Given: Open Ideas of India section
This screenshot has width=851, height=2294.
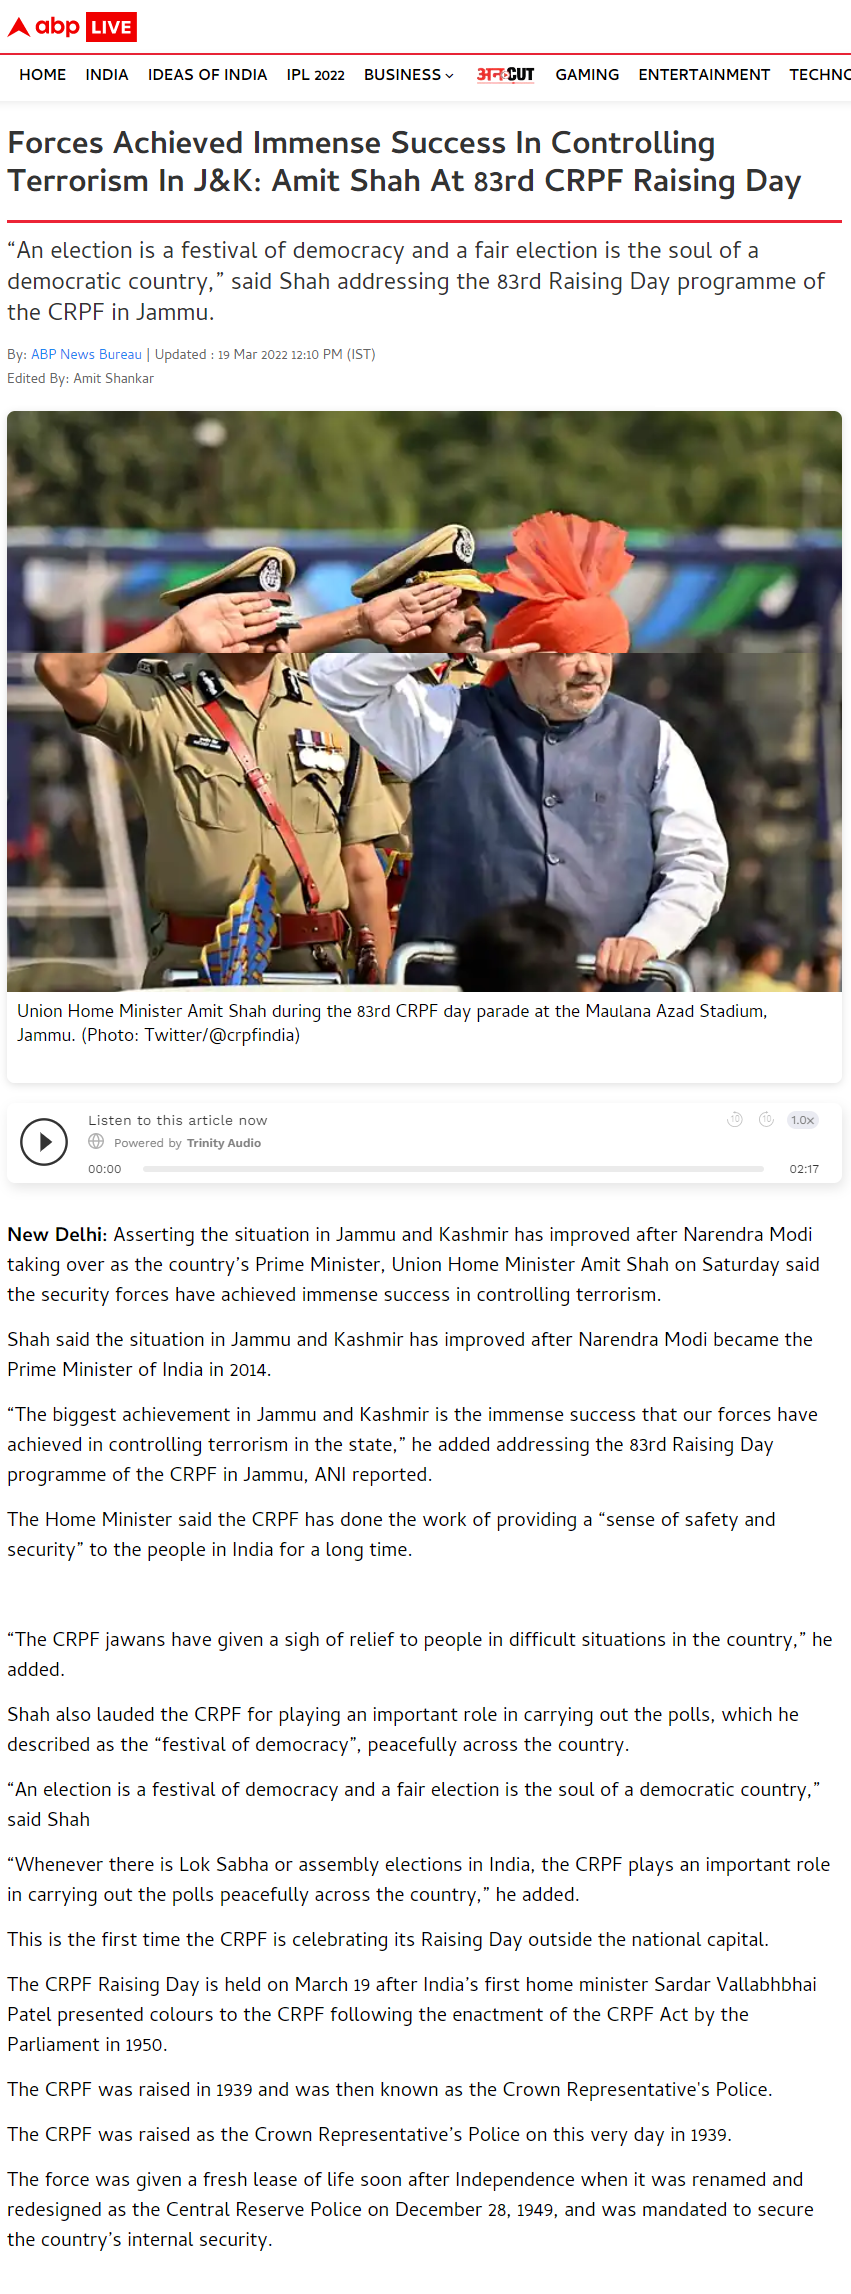Looking at the screenshot, I should (207, 75).
